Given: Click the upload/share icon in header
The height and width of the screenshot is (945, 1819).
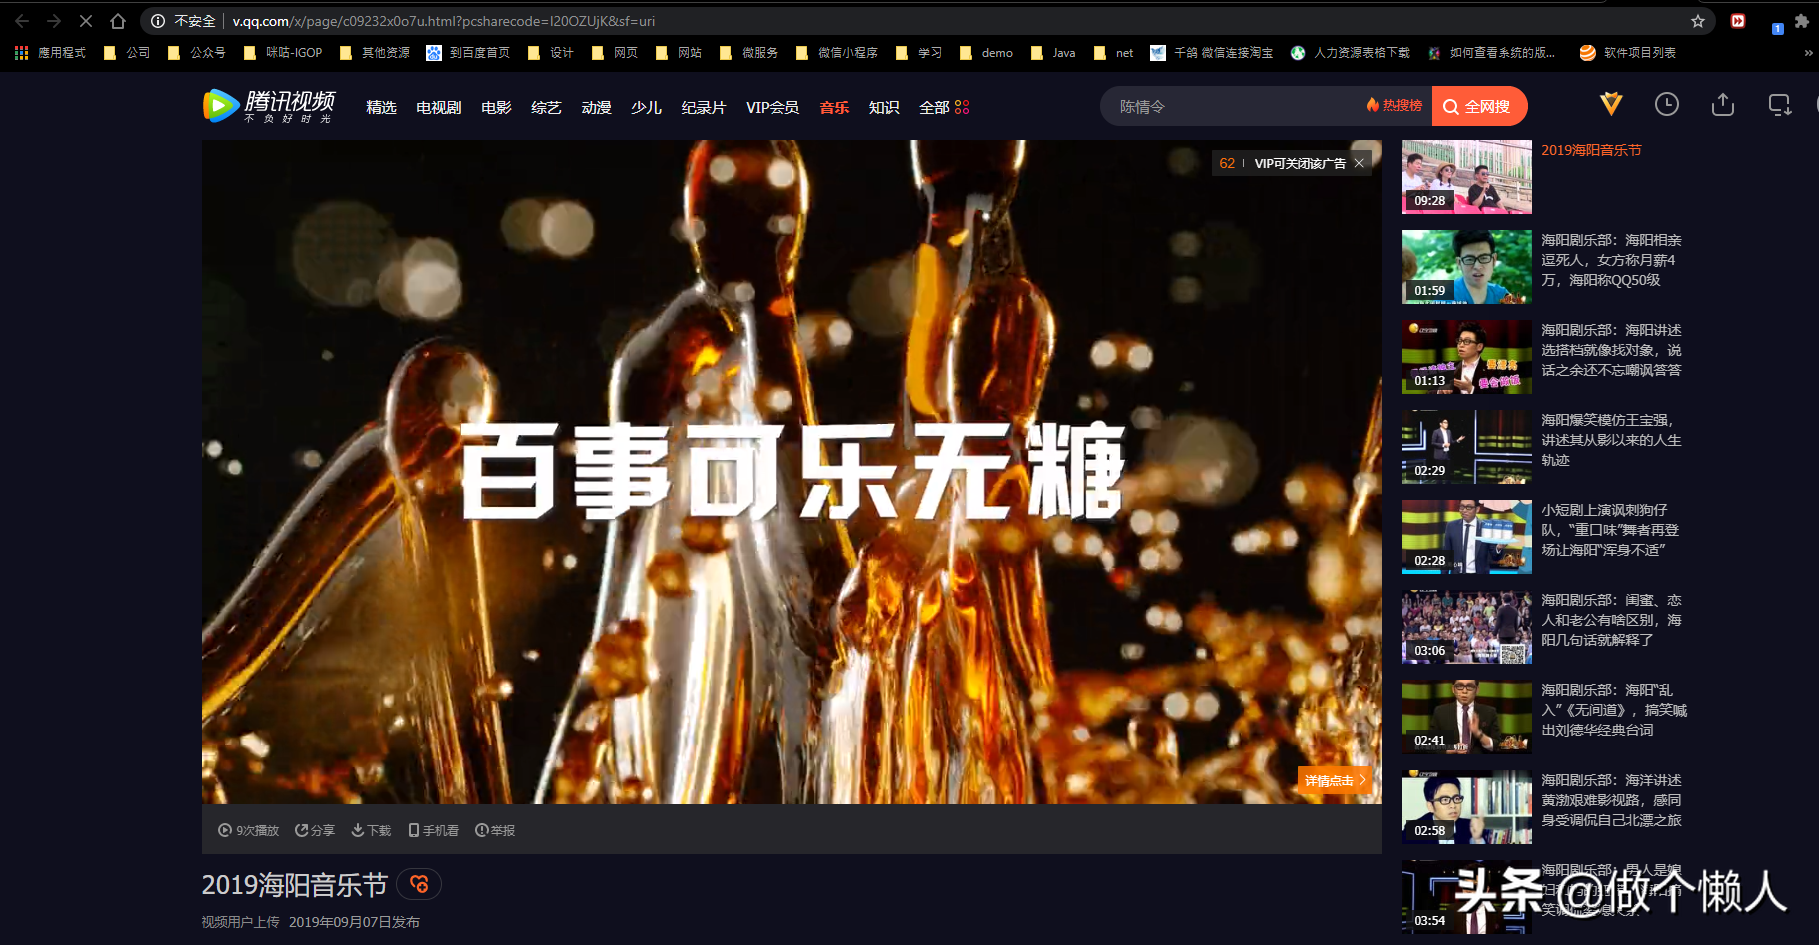Looking at the screenshot, I should (x=1722, y=105).
